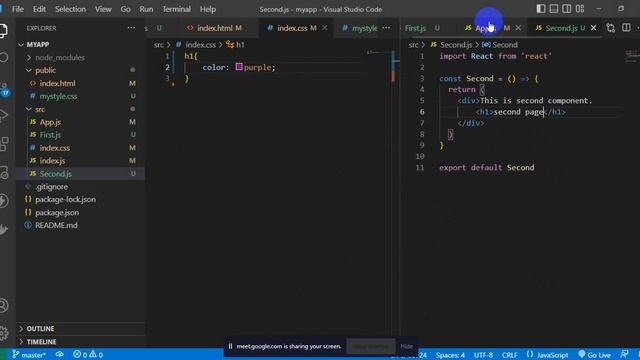This screenshot has width=640, height=360.
Task: Close the Second.js tab
Action: tap(593, 28)
